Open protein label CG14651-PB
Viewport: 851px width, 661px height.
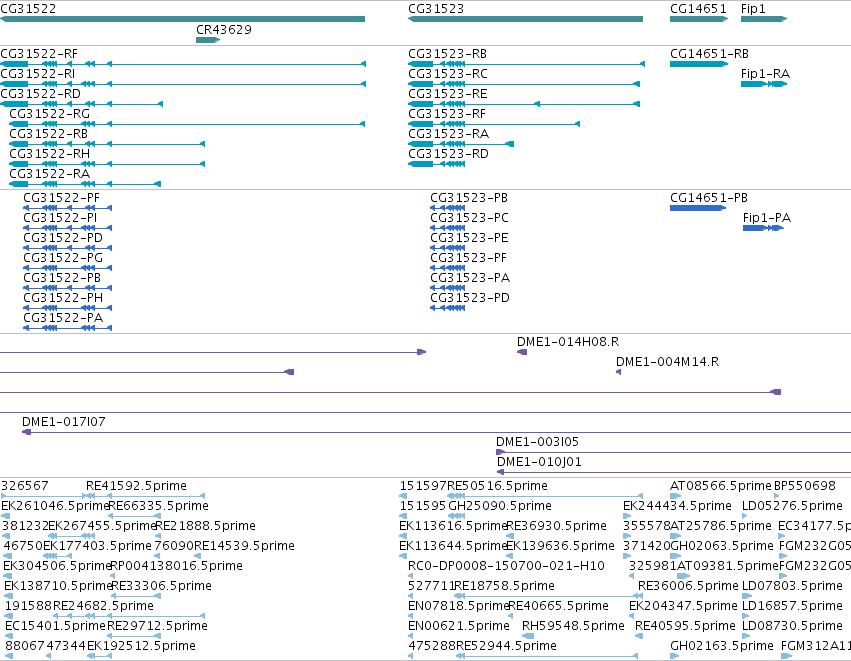[709, 198]
